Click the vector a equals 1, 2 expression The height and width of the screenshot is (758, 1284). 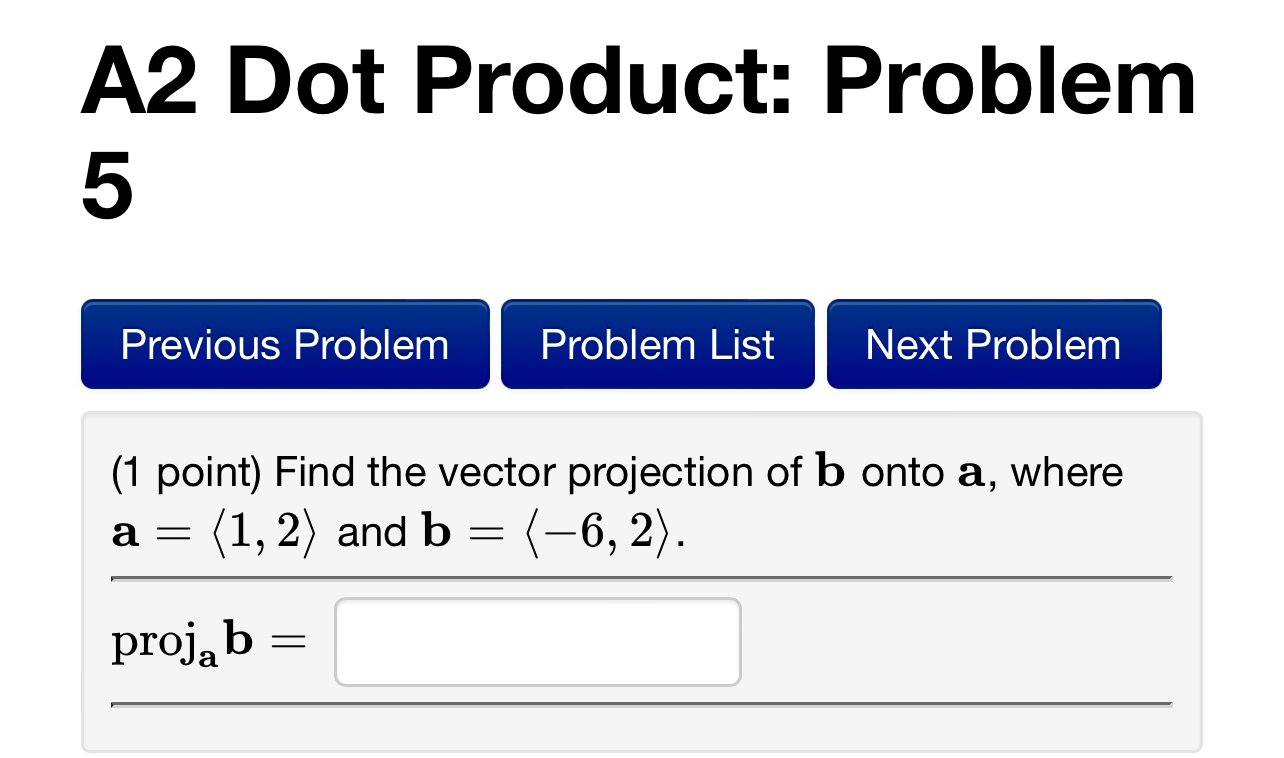(x=215, y=530)
